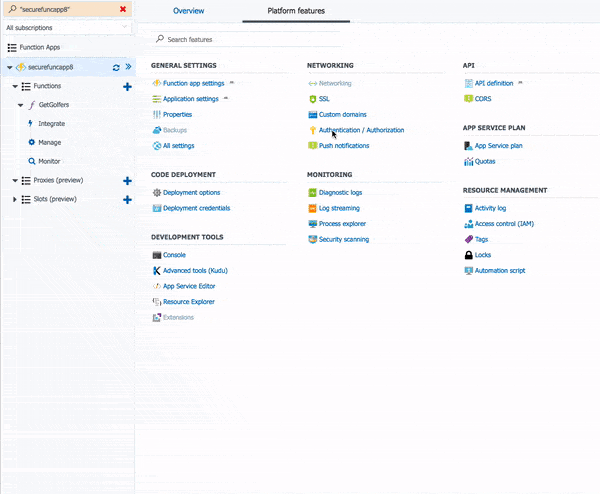
Task: Click the Quotas chart icon
Action: click(x=468, y=161)
